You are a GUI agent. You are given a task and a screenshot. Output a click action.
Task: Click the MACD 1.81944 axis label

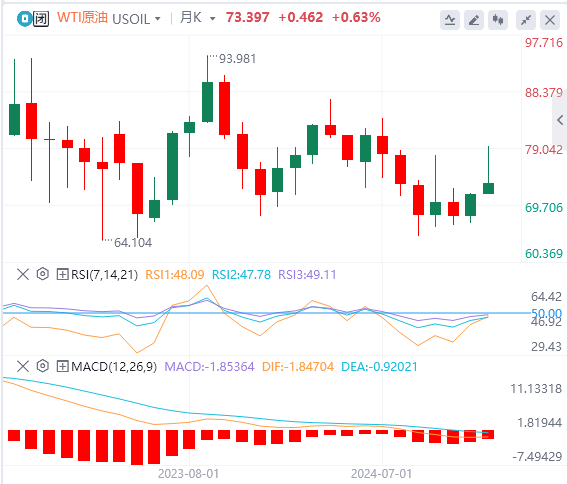click(x=540, y=423)
